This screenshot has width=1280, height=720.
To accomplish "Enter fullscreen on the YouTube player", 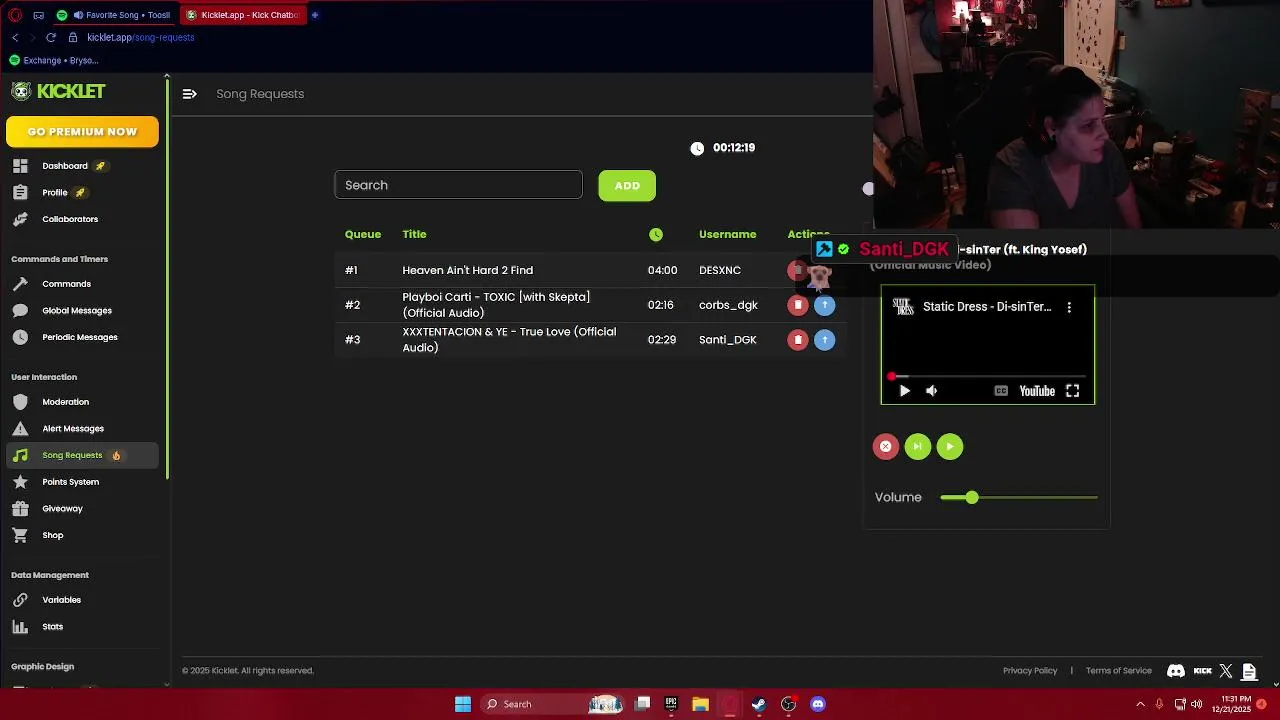I will point(1072,391).
